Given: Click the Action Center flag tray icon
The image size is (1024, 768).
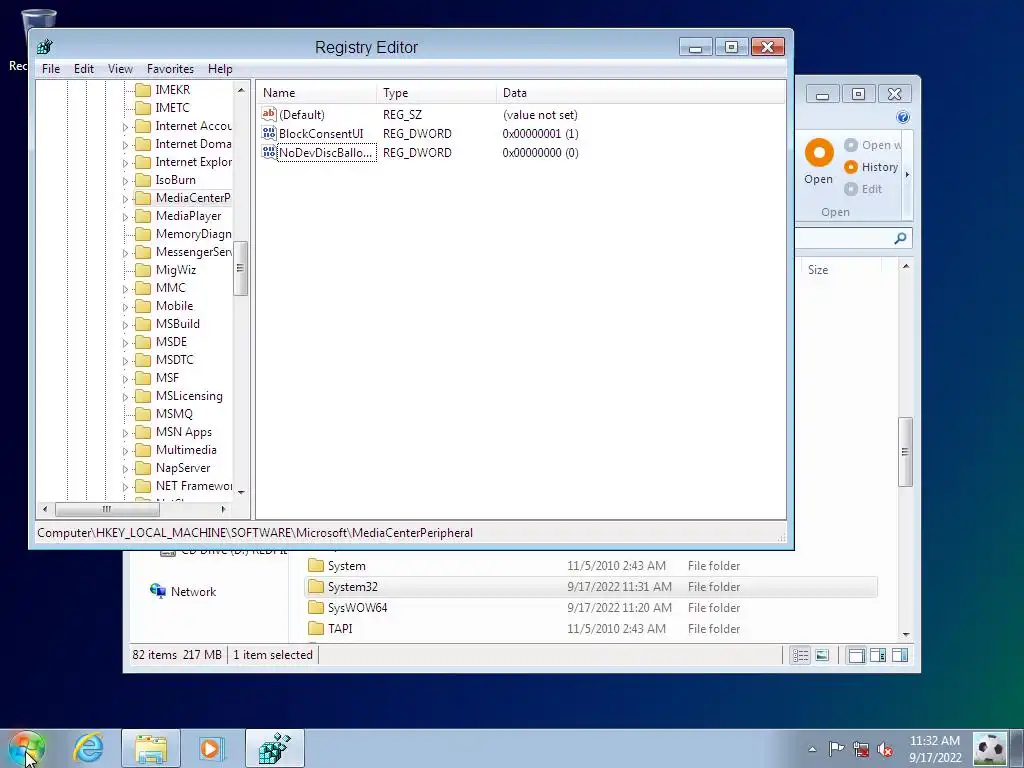Looking at the screenshot, I should pos(837,749).
